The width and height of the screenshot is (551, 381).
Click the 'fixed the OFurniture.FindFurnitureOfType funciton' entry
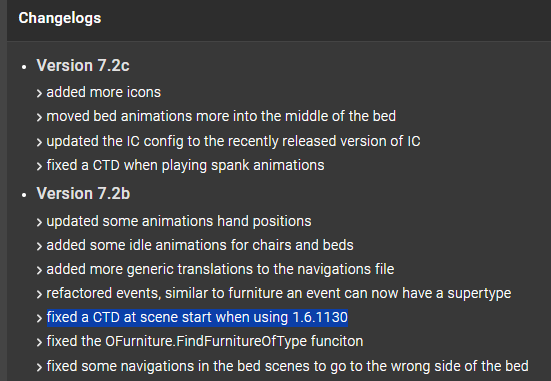(205, 342)
